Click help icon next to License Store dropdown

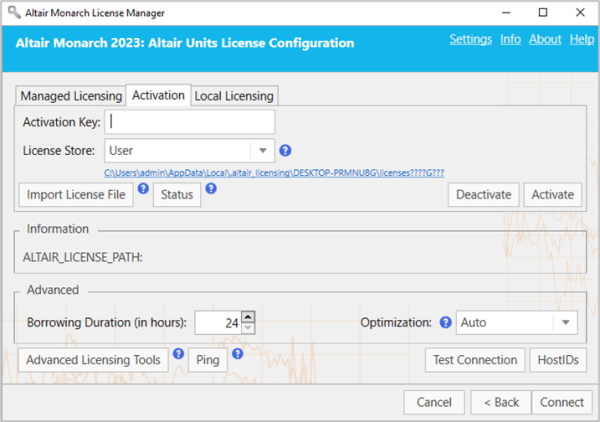(285, 151)
